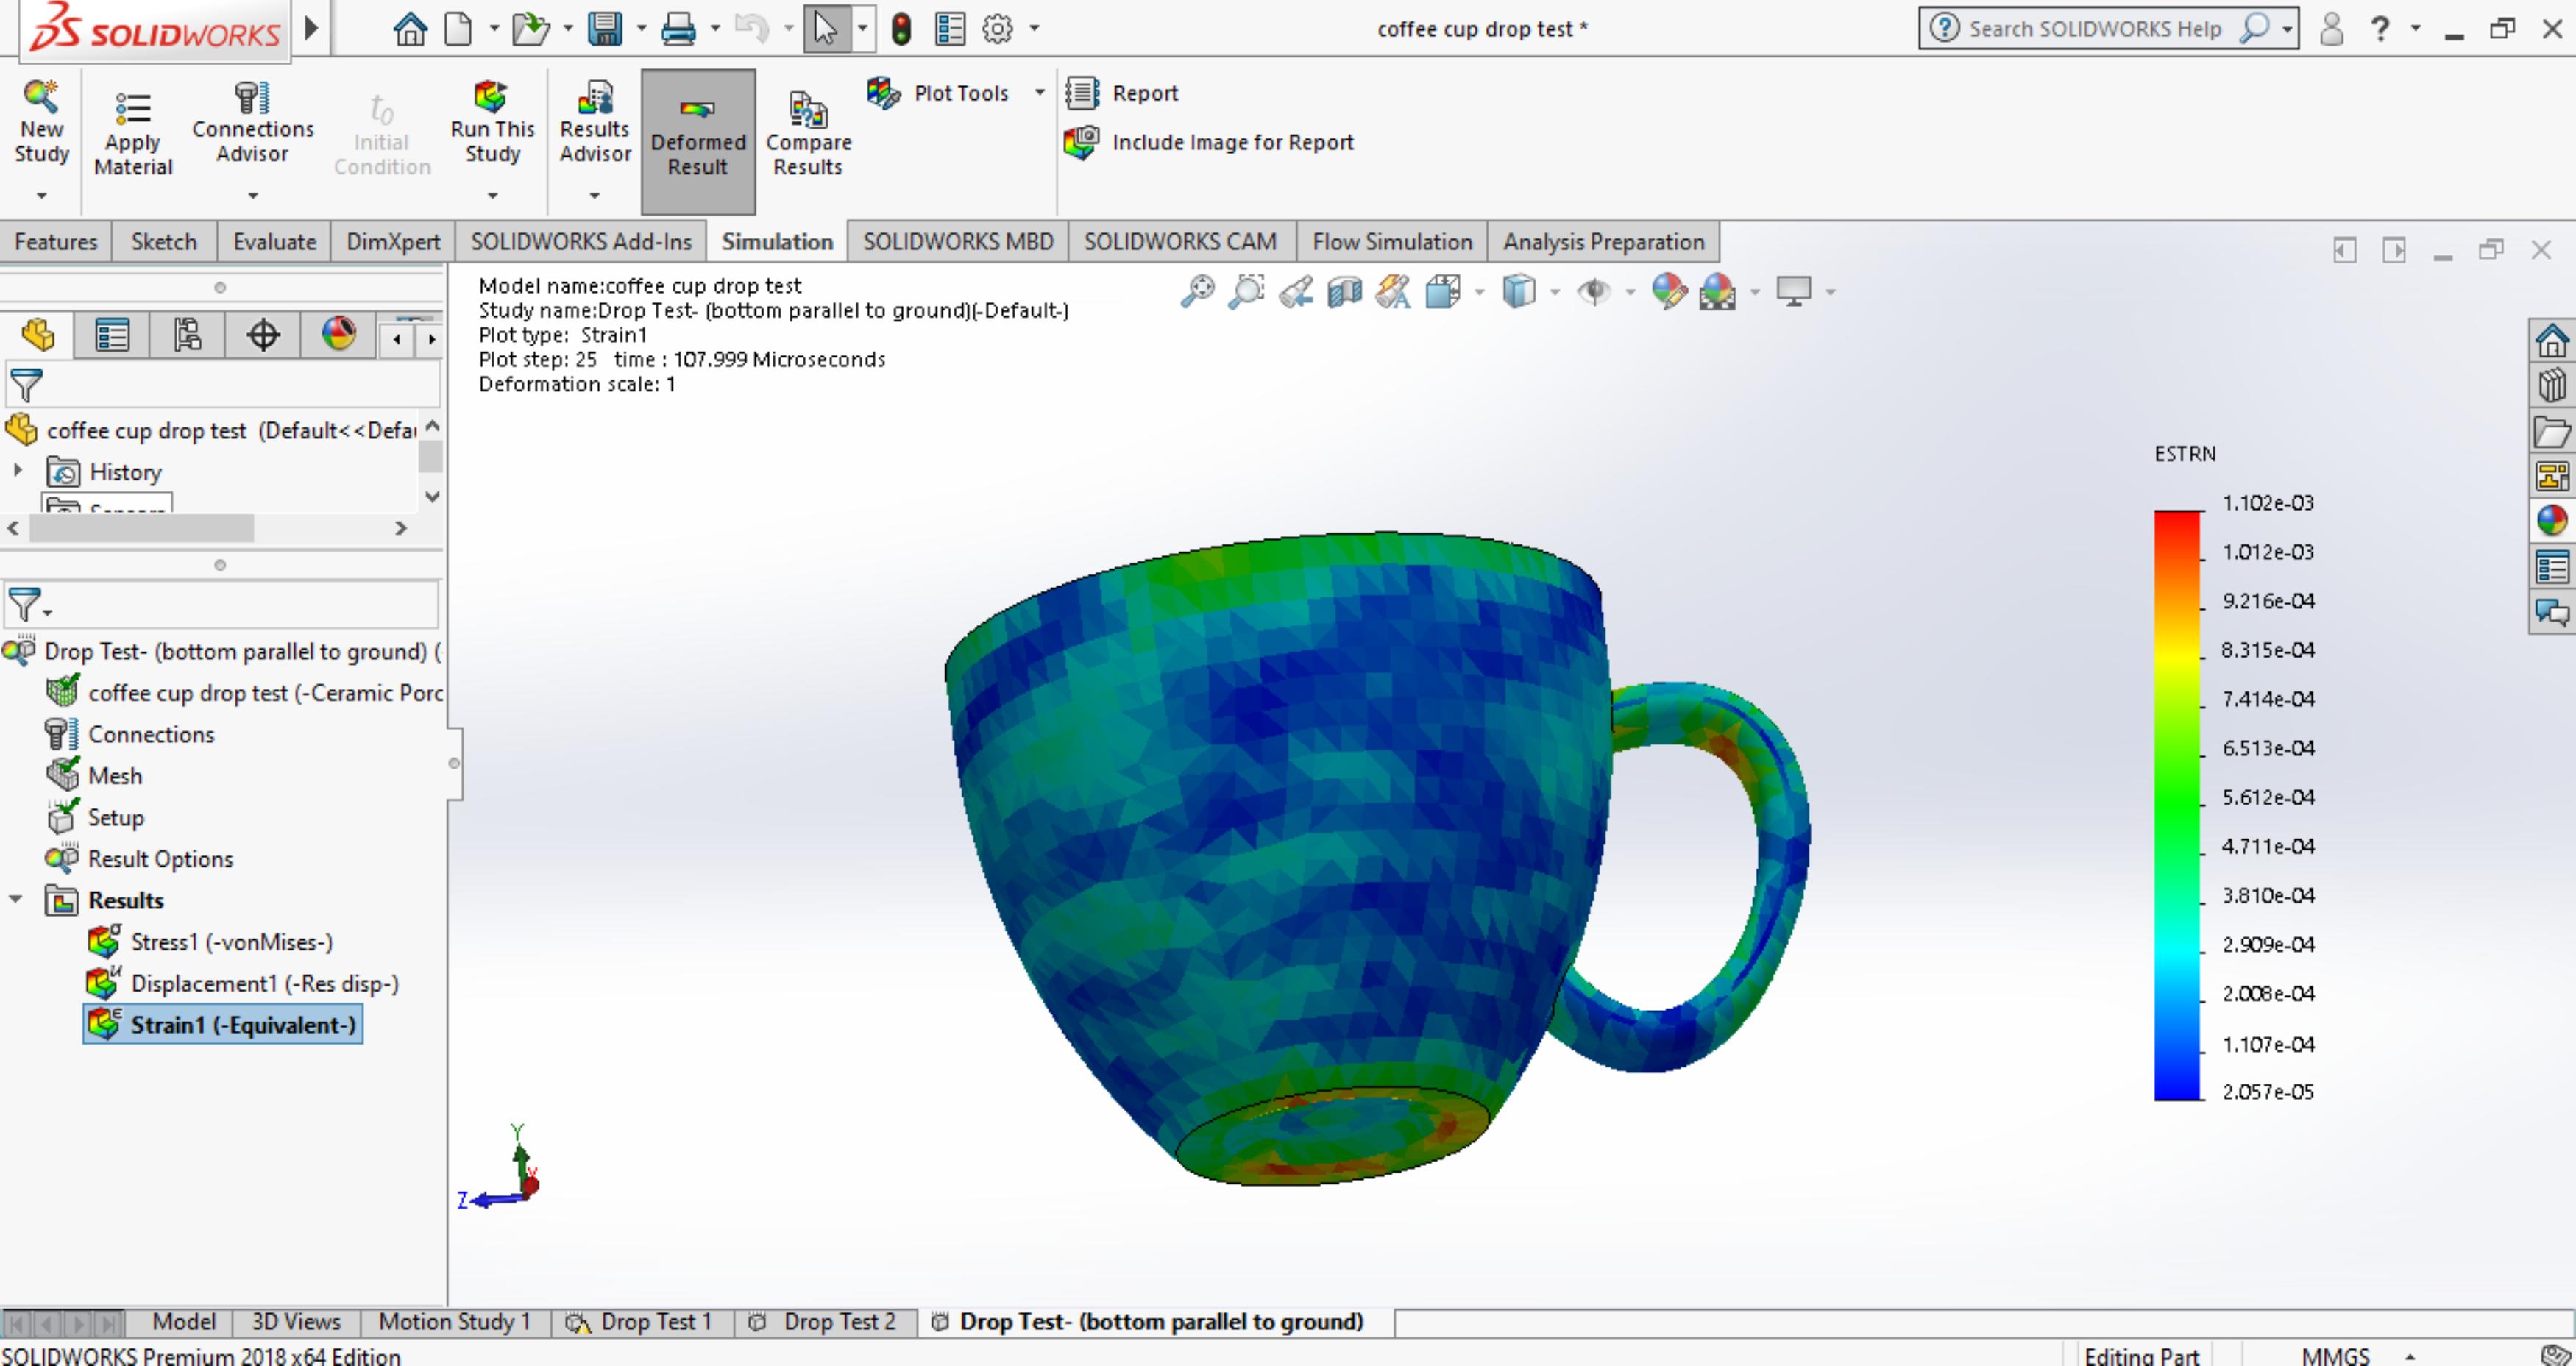Toggle the Deformed Result button

pyautogui.click(x=698, y=141)
